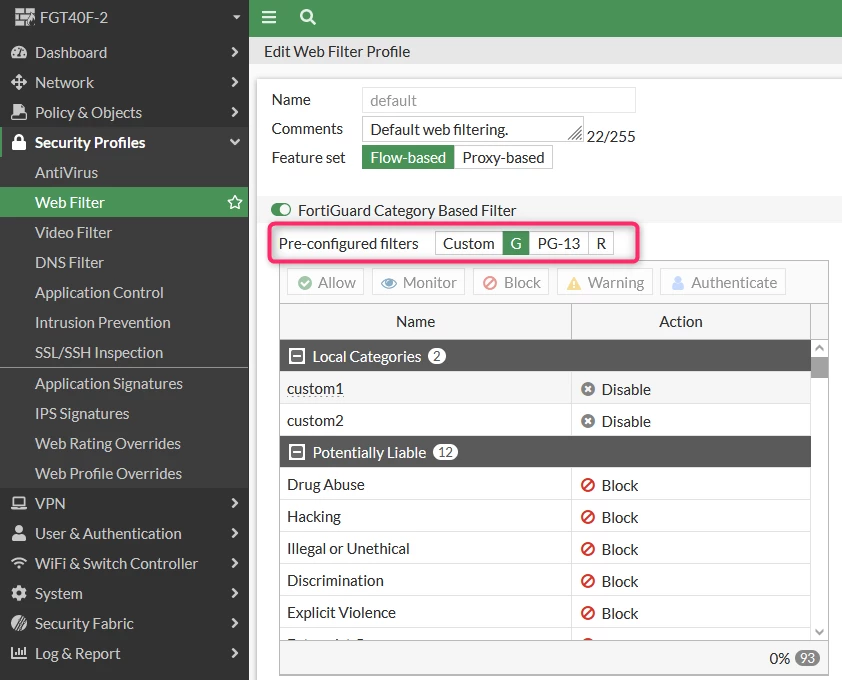842x680 pixels.
Task: Select Proxy-based feature set
Action: pyautogui.click(x=503, y=157)
